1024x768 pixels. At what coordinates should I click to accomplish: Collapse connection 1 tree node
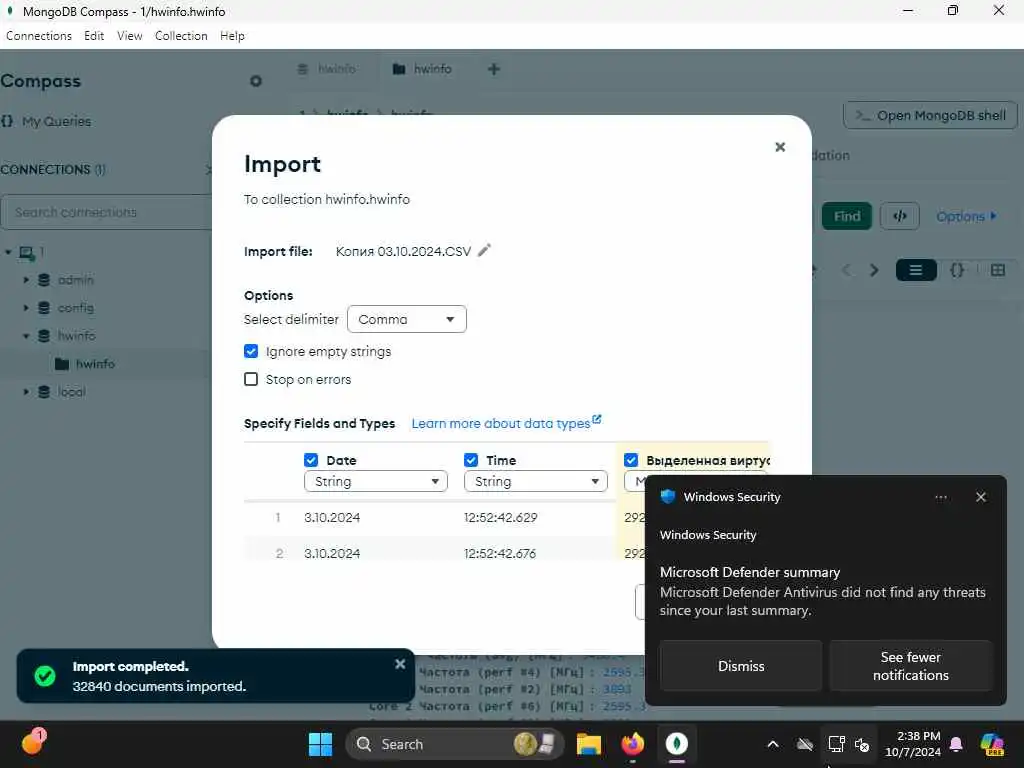point(8,252)
